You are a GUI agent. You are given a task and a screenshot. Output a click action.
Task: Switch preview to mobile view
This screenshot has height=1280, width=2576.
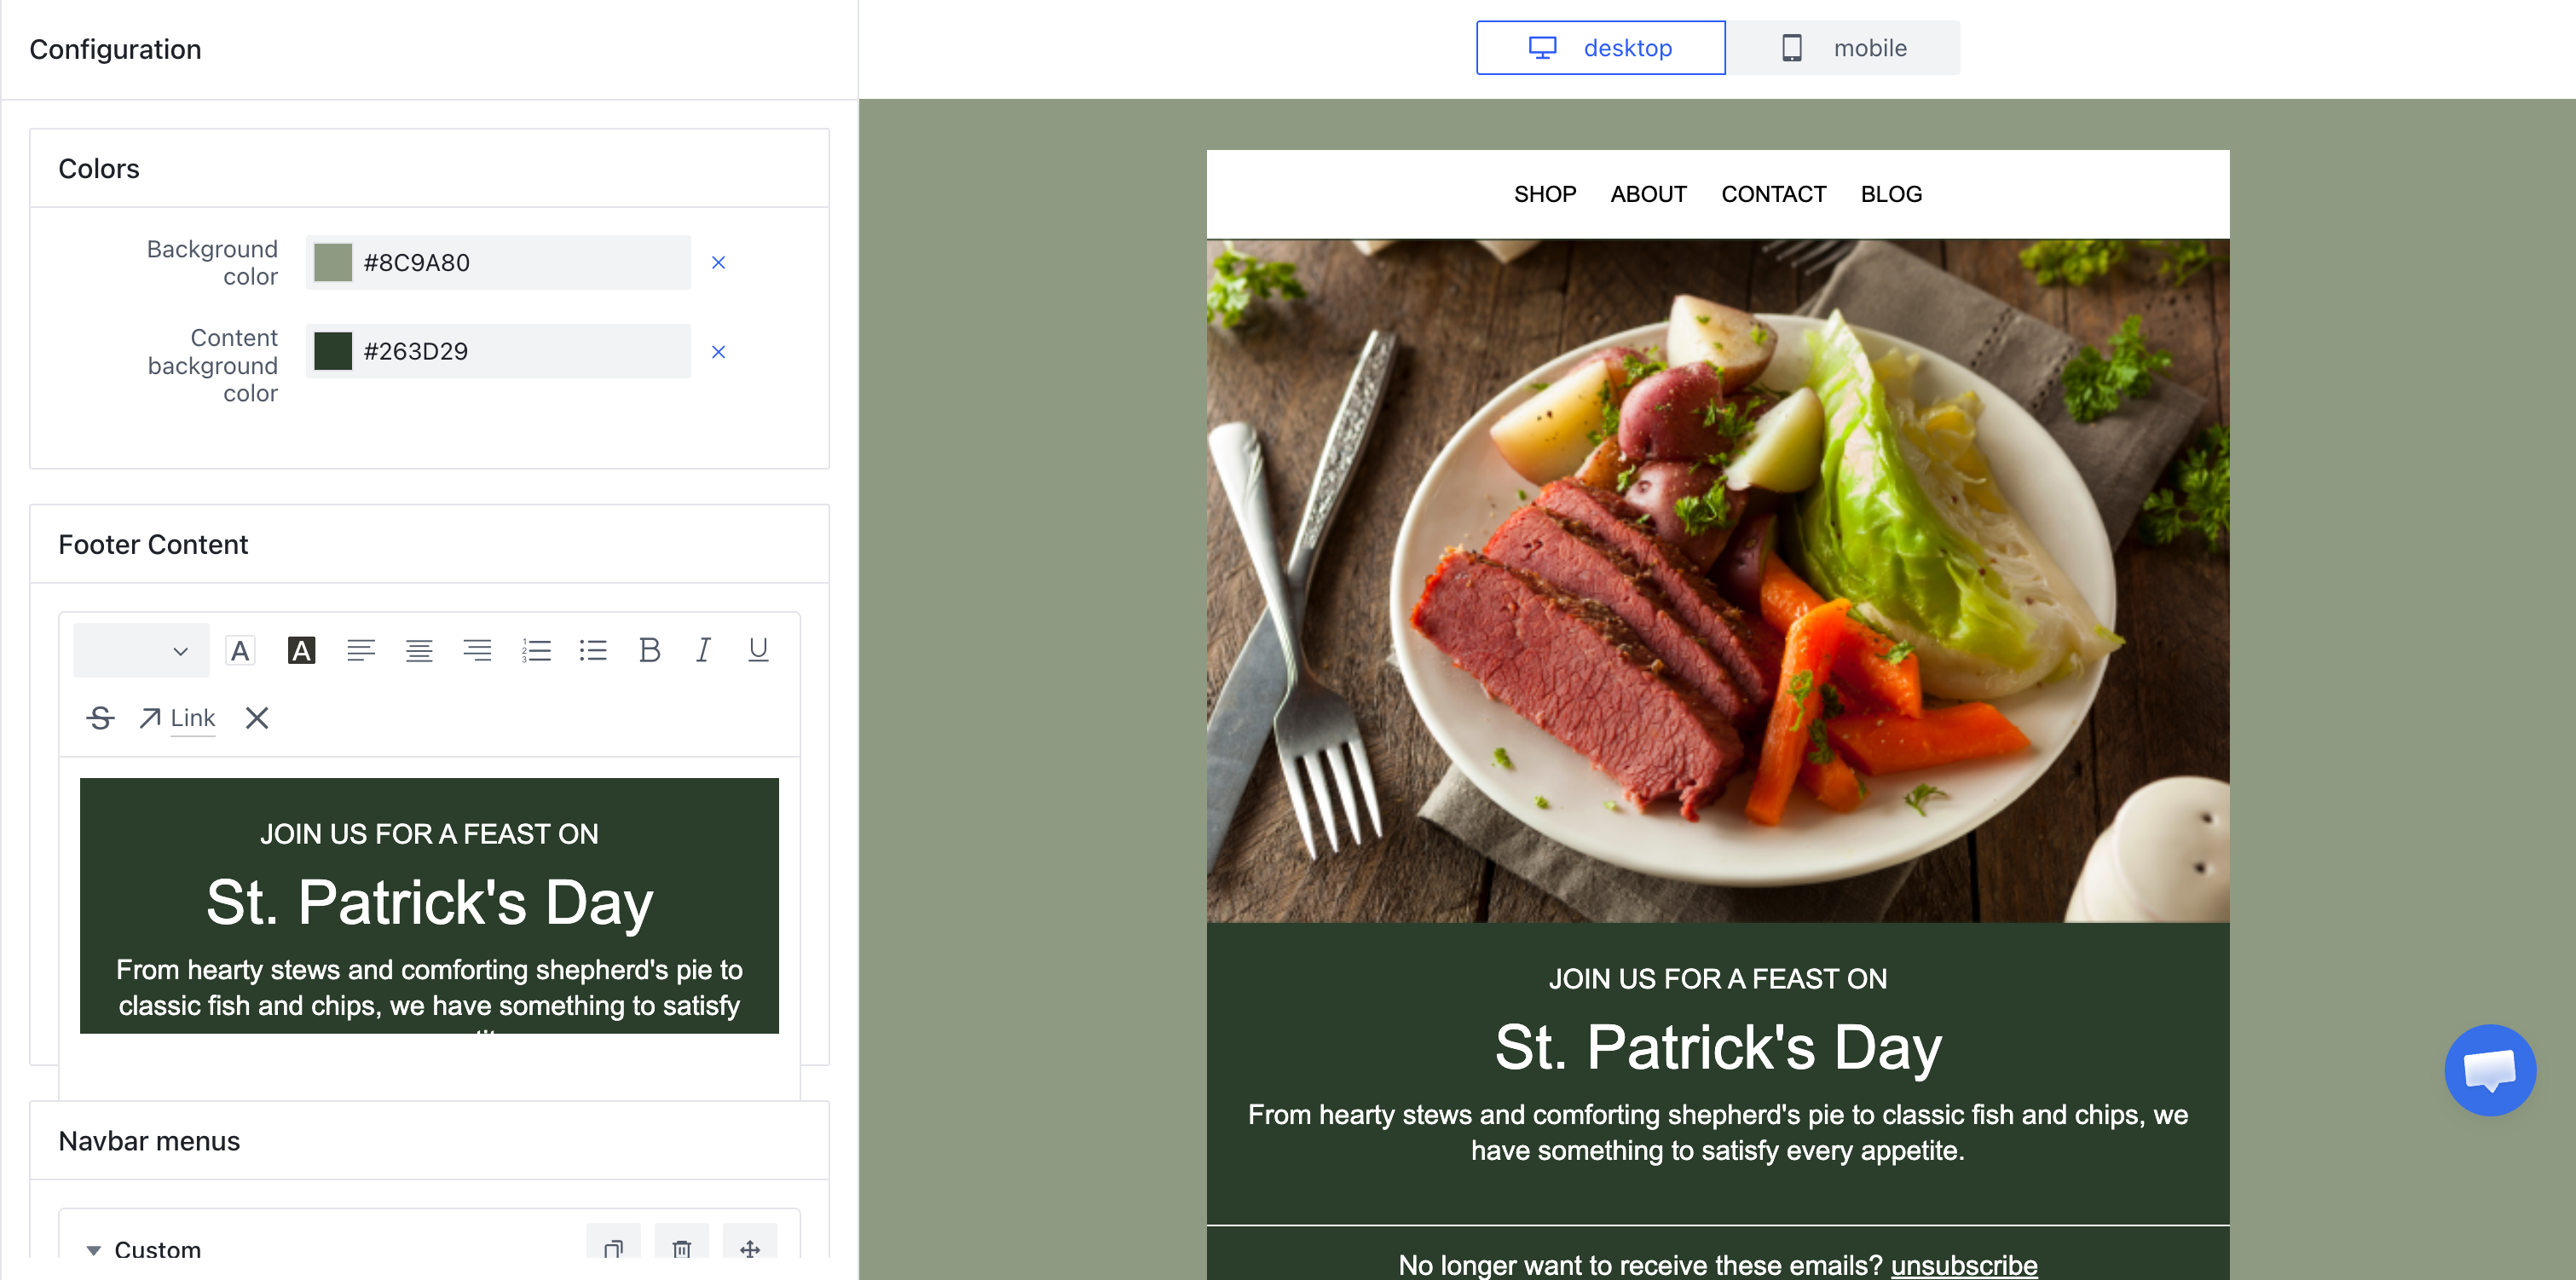1844,48
